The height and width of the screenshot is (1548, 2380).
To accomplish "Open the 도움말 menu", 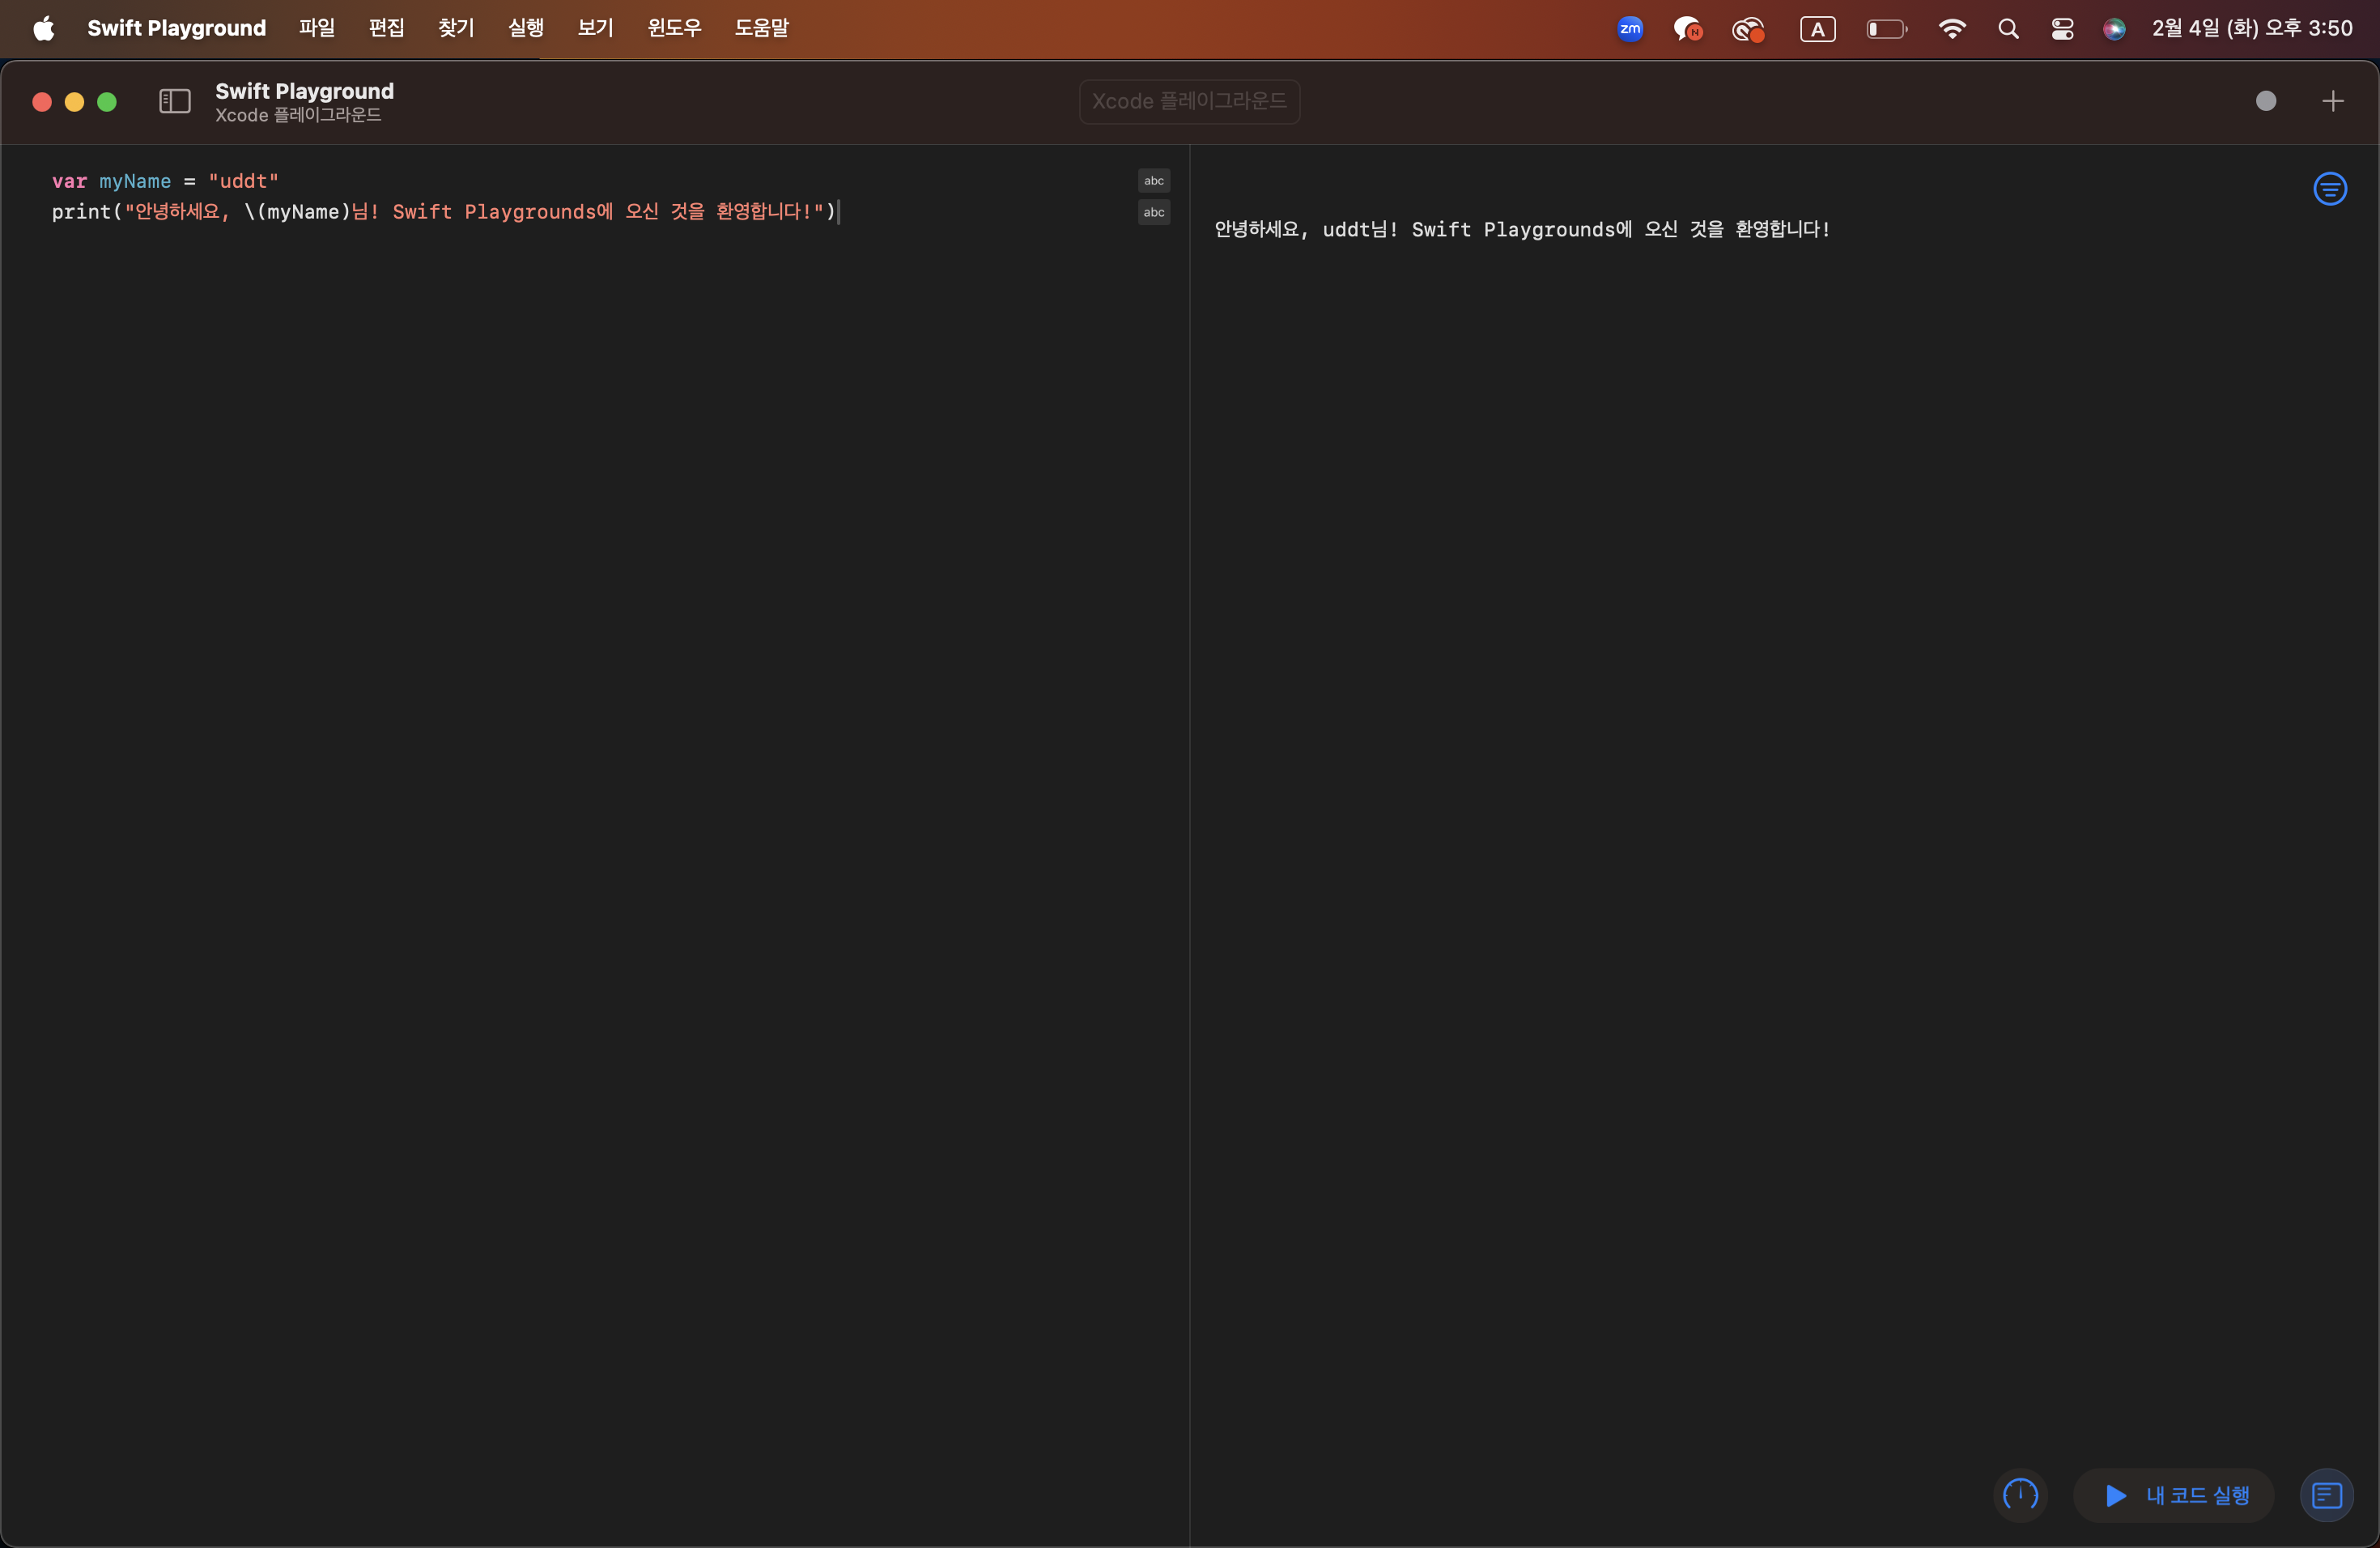I will point(761,28).
